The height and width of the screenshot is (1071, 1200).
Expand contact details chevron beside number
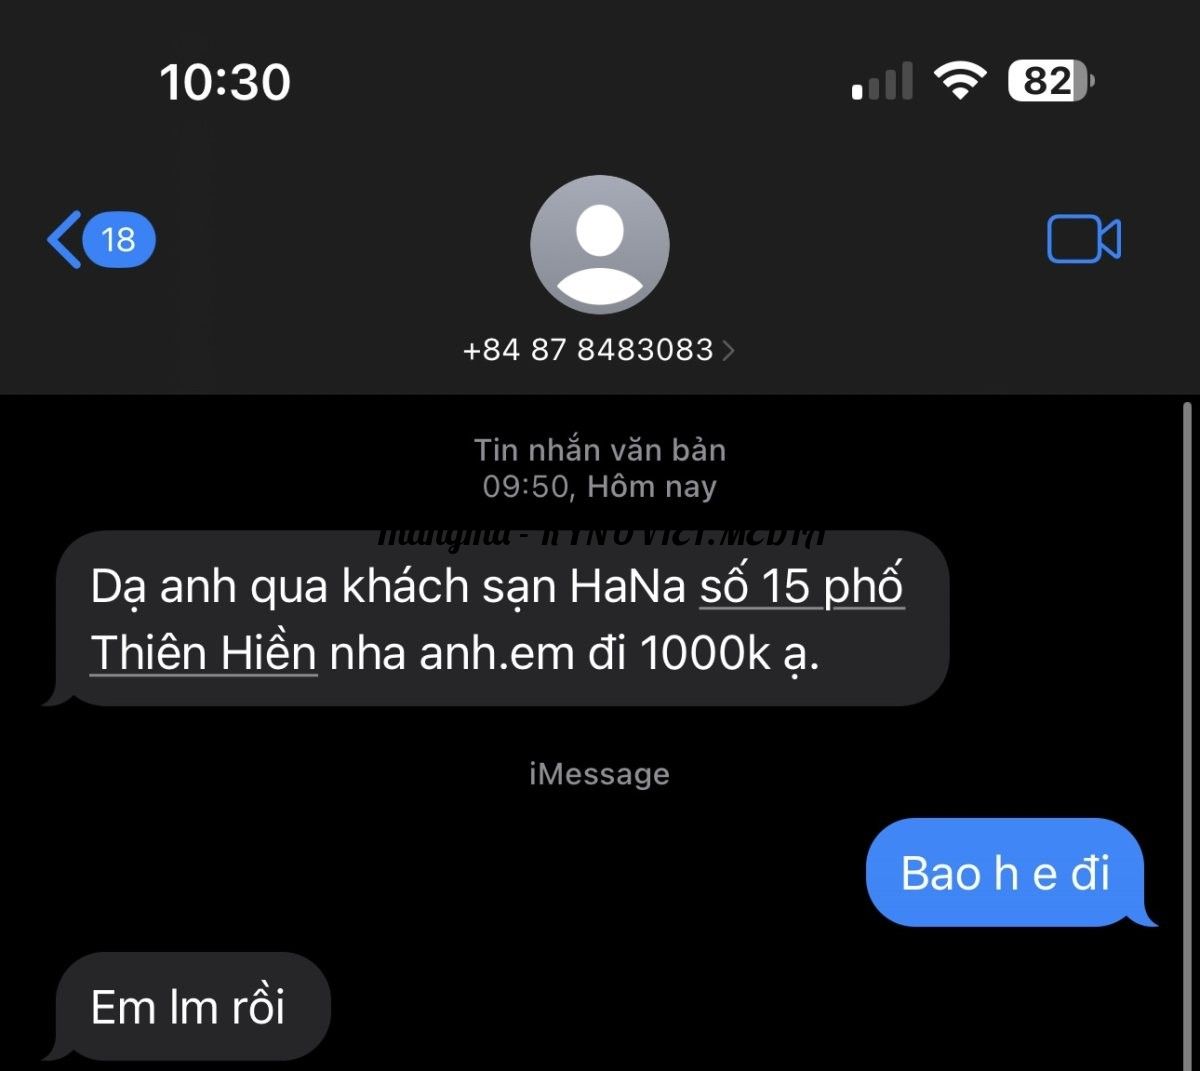tap(728, 350)
